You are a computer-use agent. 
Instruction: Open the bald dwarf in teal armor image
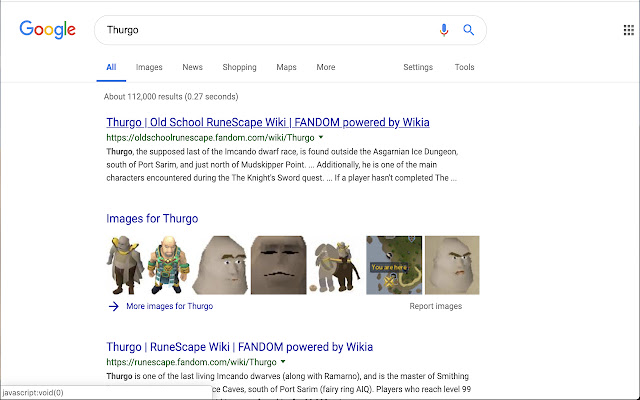click(x=168, y=265)
